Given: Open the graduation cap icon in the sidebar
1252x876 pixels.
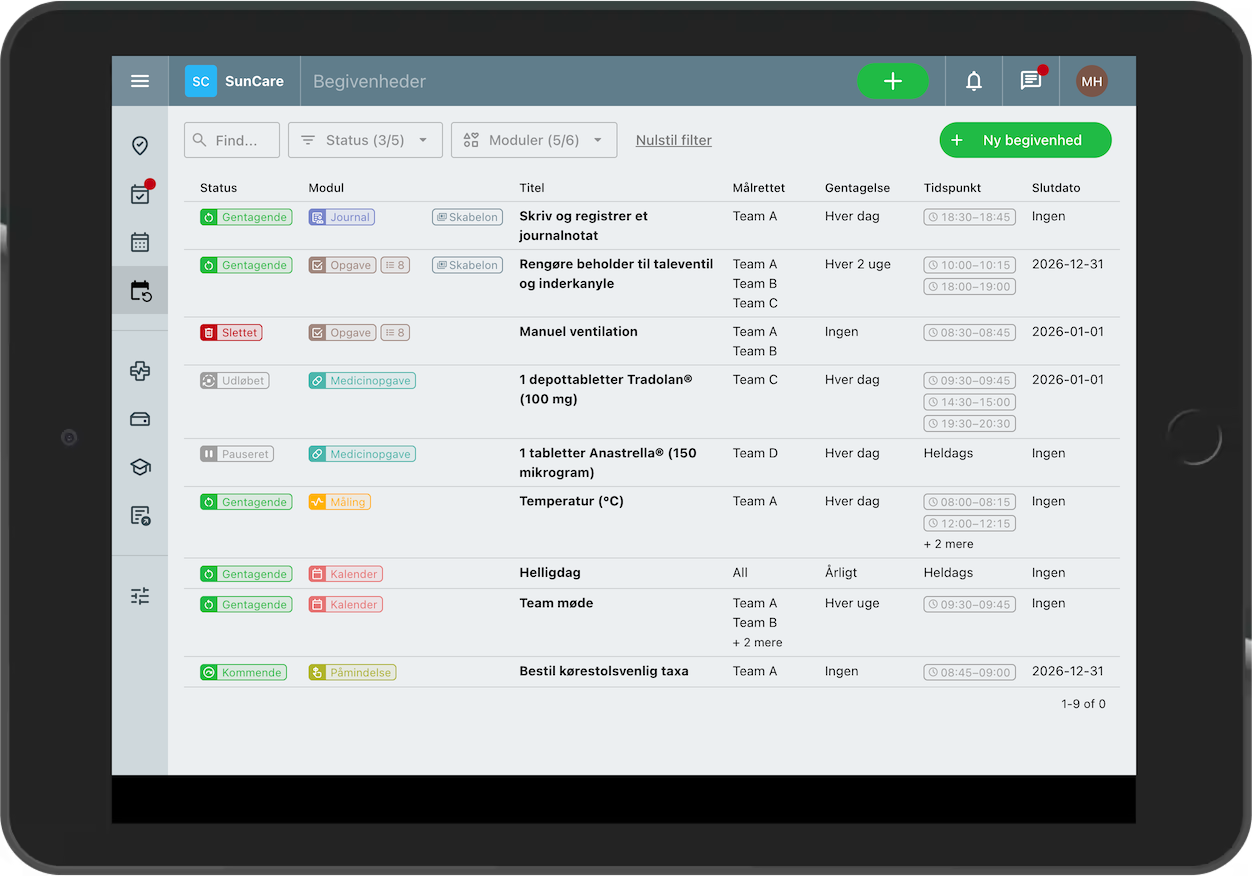Looking at the screenshot, I should tap(139, 467).
